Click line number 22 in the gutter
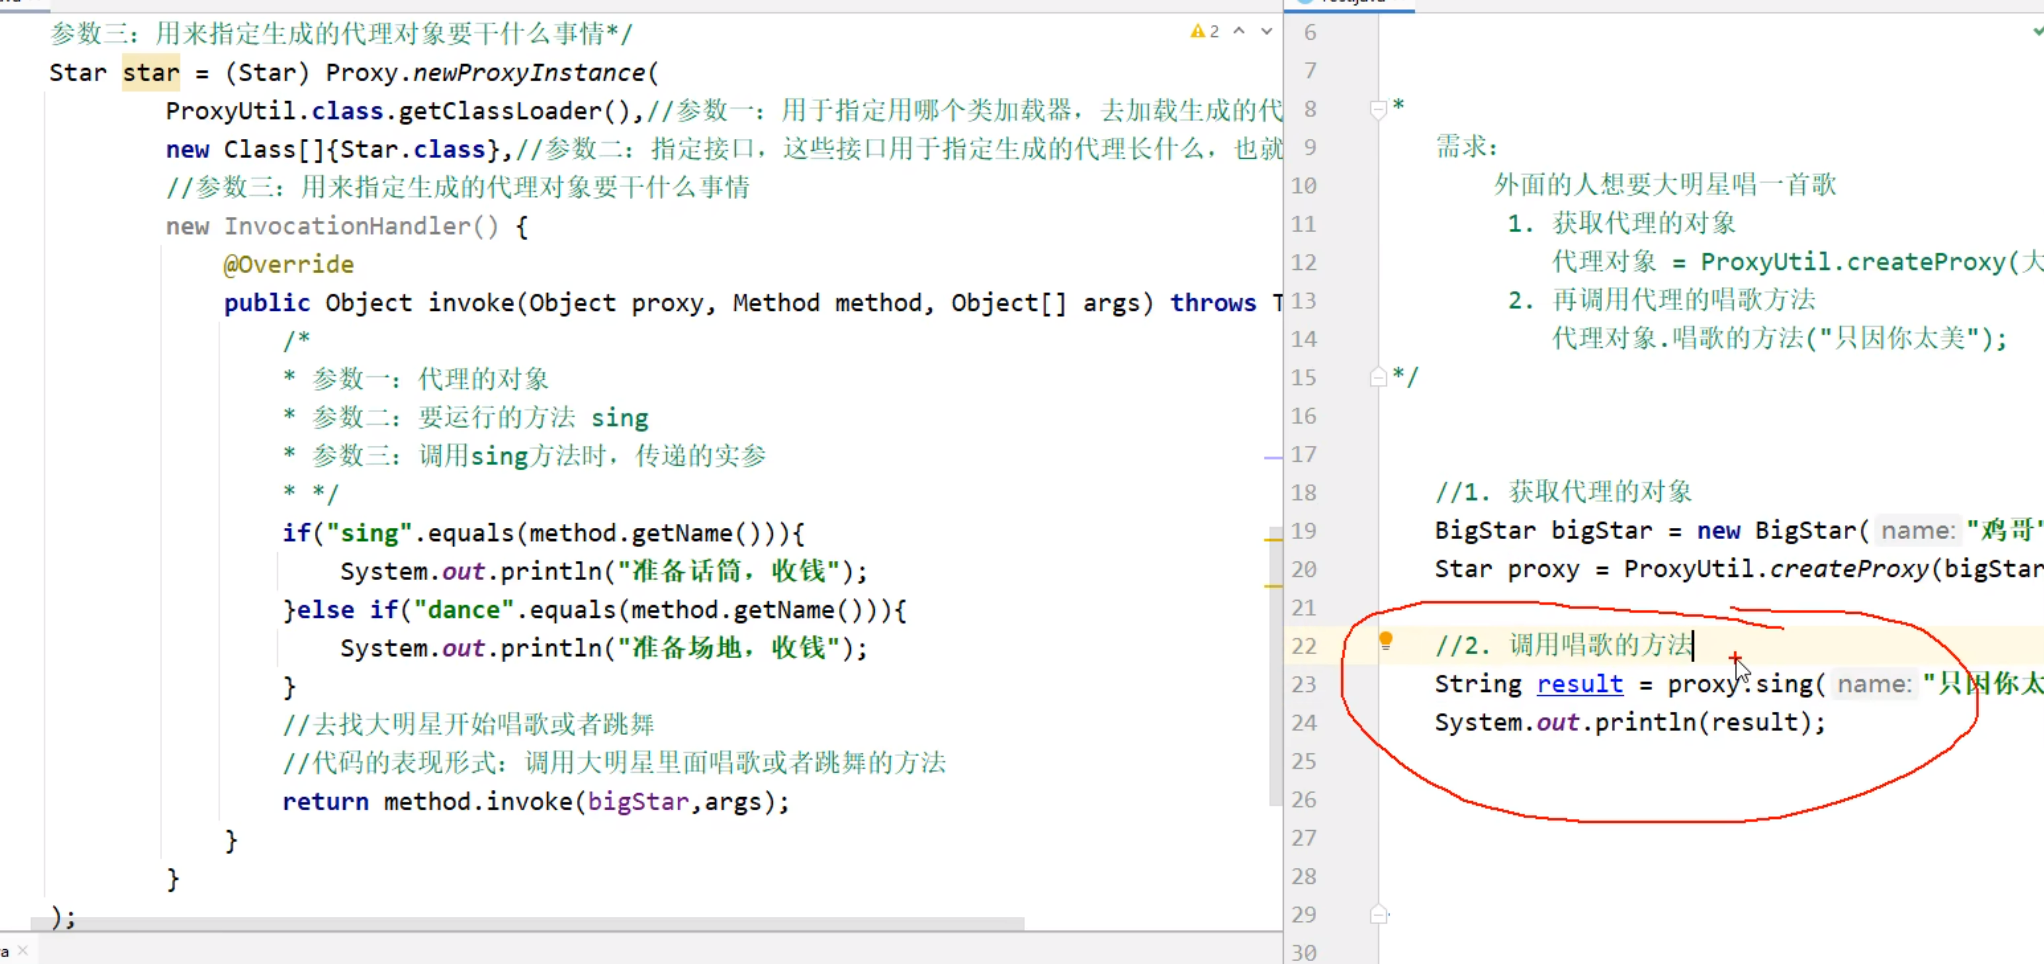The width and height of the screenshot is (2044, 964). click(1303, 645)
